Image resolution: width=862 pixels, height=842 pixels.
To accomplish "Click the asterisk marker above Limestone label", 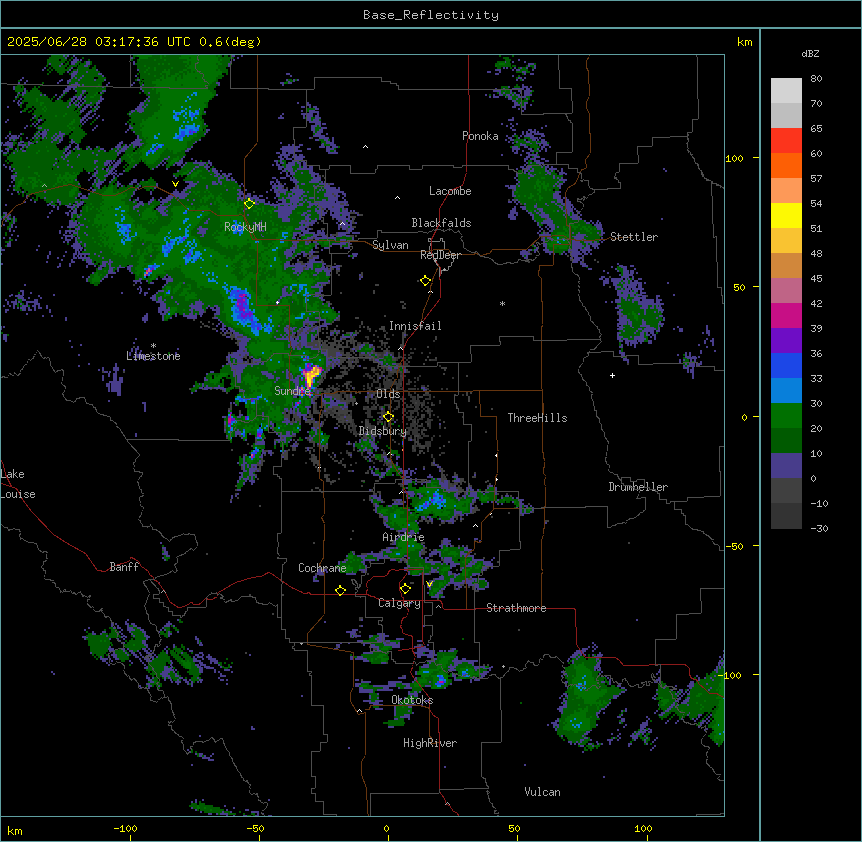I will click(x=153, y=346).
